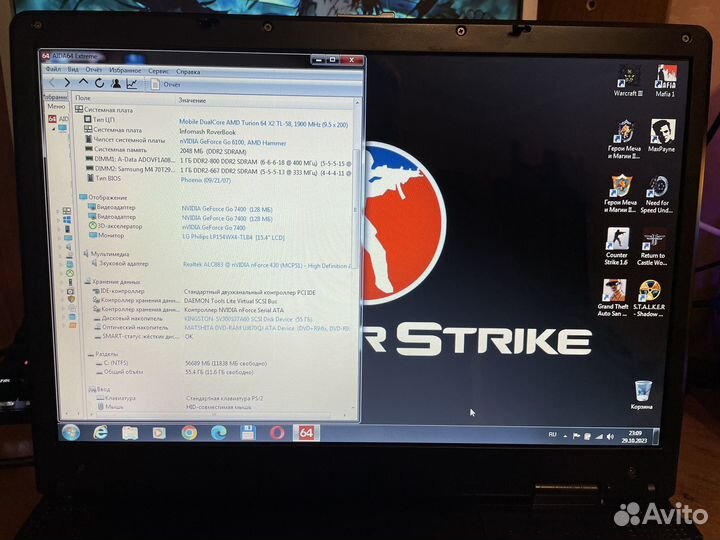
Task: Open the Need for Speed Underground shortcut
Action: click(657, 194)
